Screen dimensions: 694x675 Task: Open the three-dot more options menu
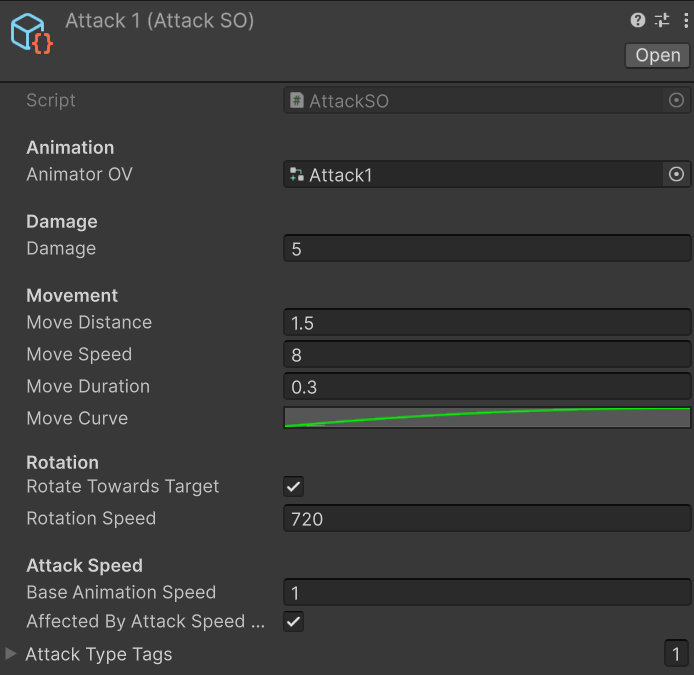point(686,20)
